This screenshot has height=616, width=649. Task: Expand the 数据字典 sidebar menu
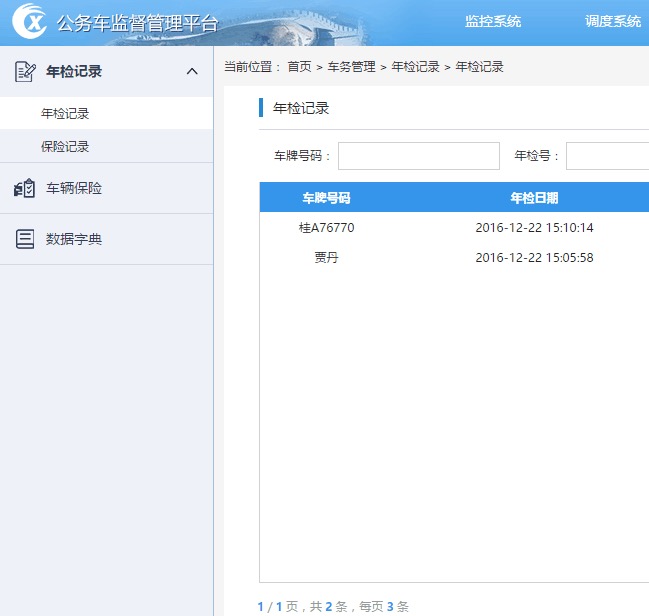[74, 239]
